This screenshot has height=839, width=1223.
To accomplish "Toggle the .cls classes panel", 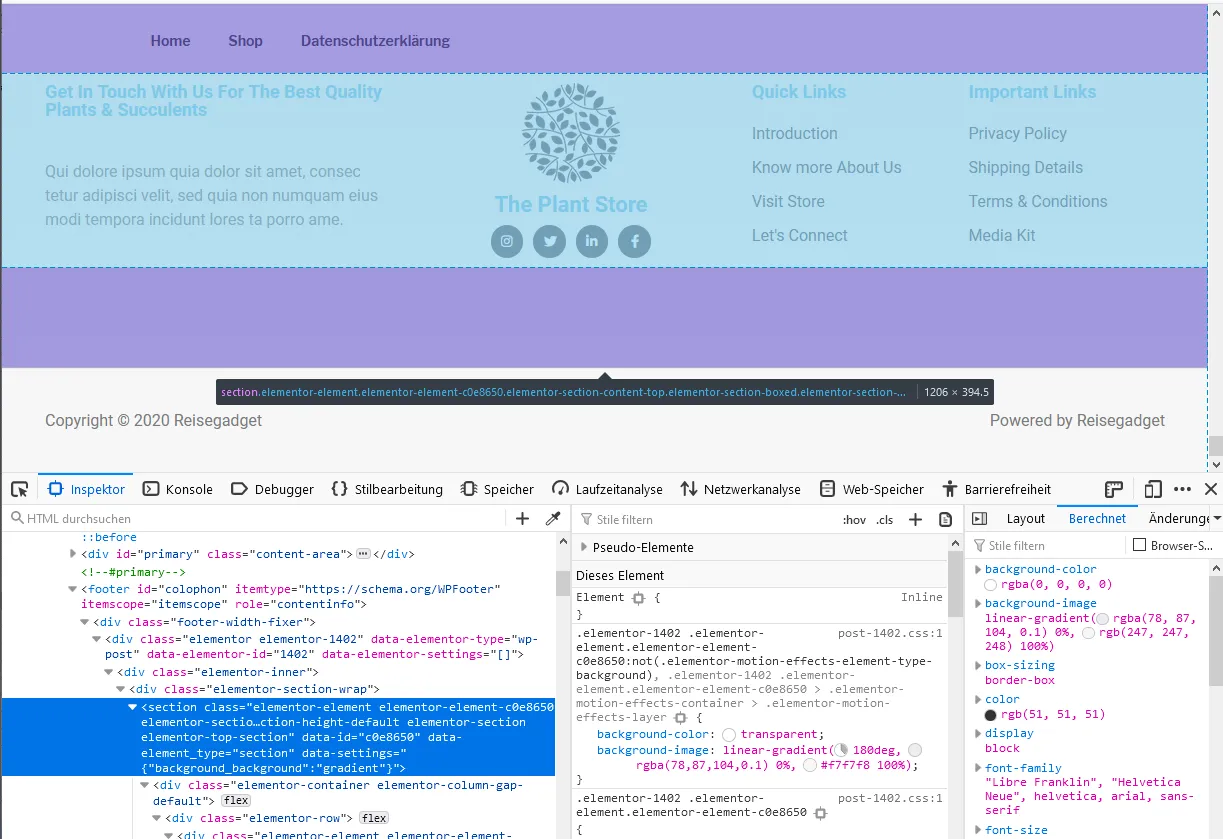I will pyautogui.click(x=885, y=520).
